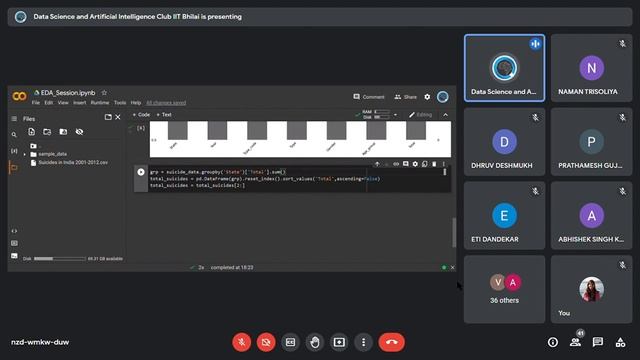Raise hand in the meeting
This screenshot has width=640, height=360.
click(315, 342)
